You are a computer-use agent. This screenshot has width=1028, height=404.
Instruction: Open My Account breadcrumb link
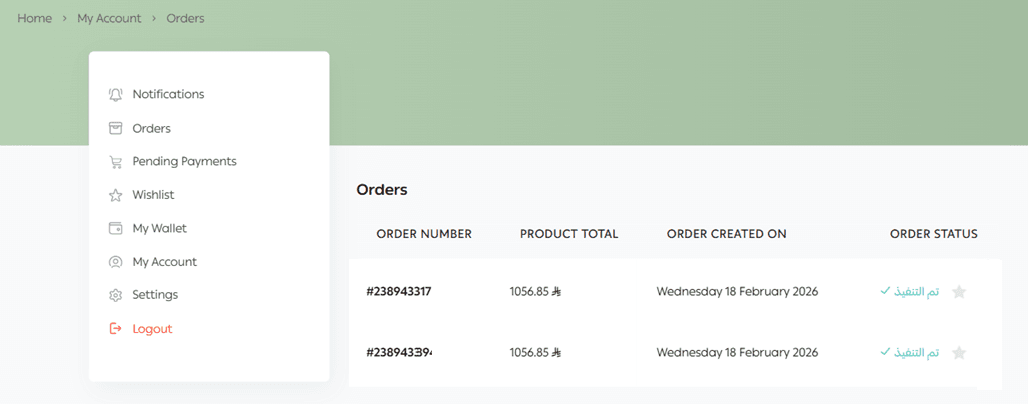[109, 18]
